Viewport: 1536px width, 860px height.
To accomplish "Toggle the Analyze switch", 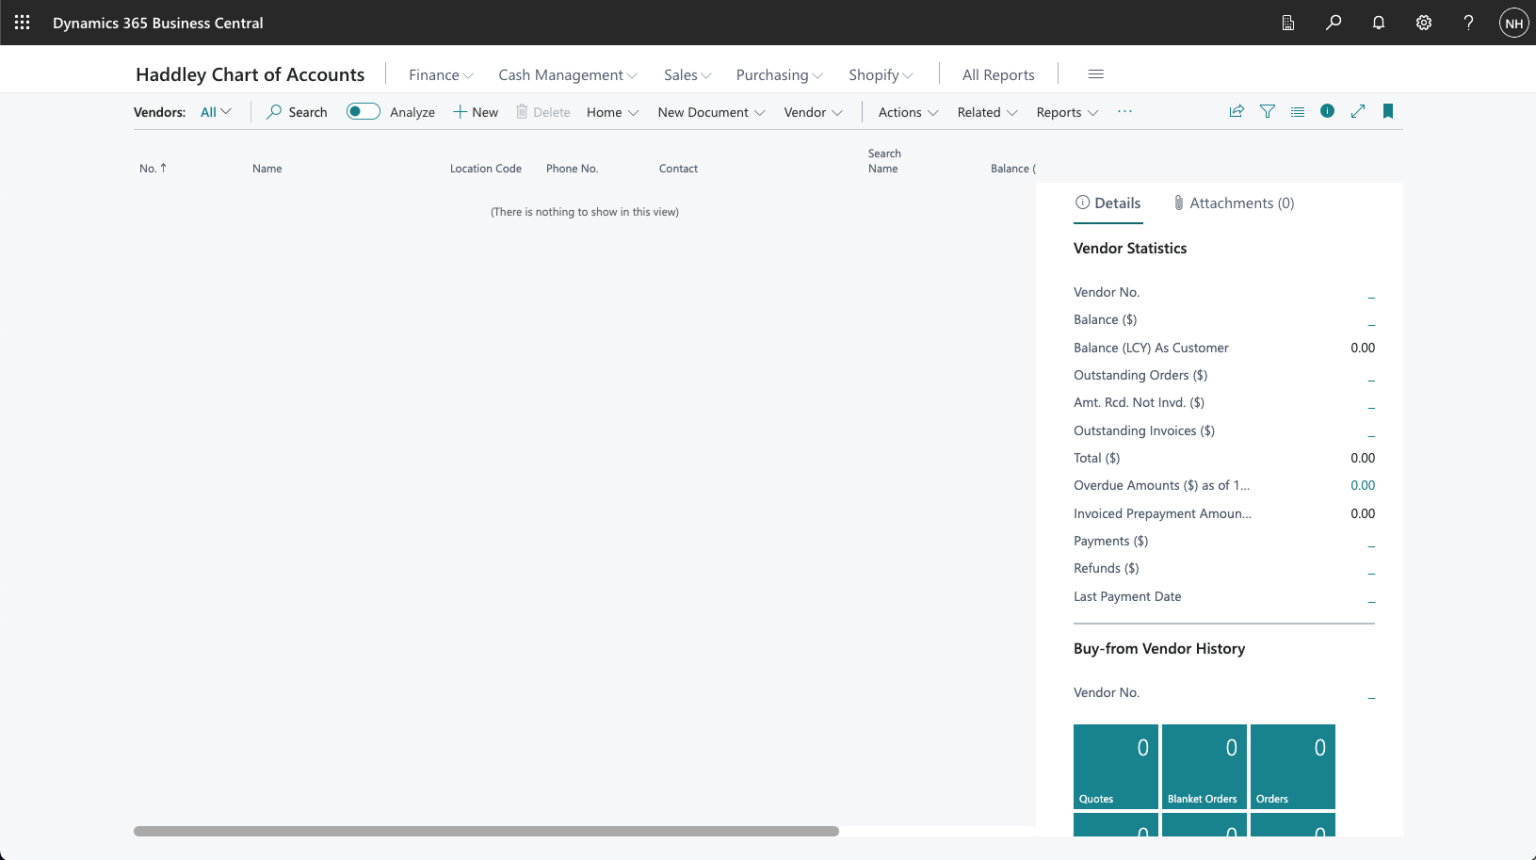I will tap(363, 112).
